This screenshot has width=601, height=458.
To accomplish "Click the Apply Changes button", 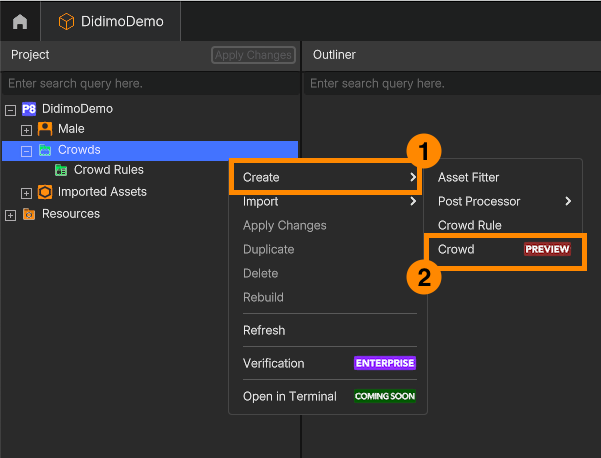I will pos(253,55).
